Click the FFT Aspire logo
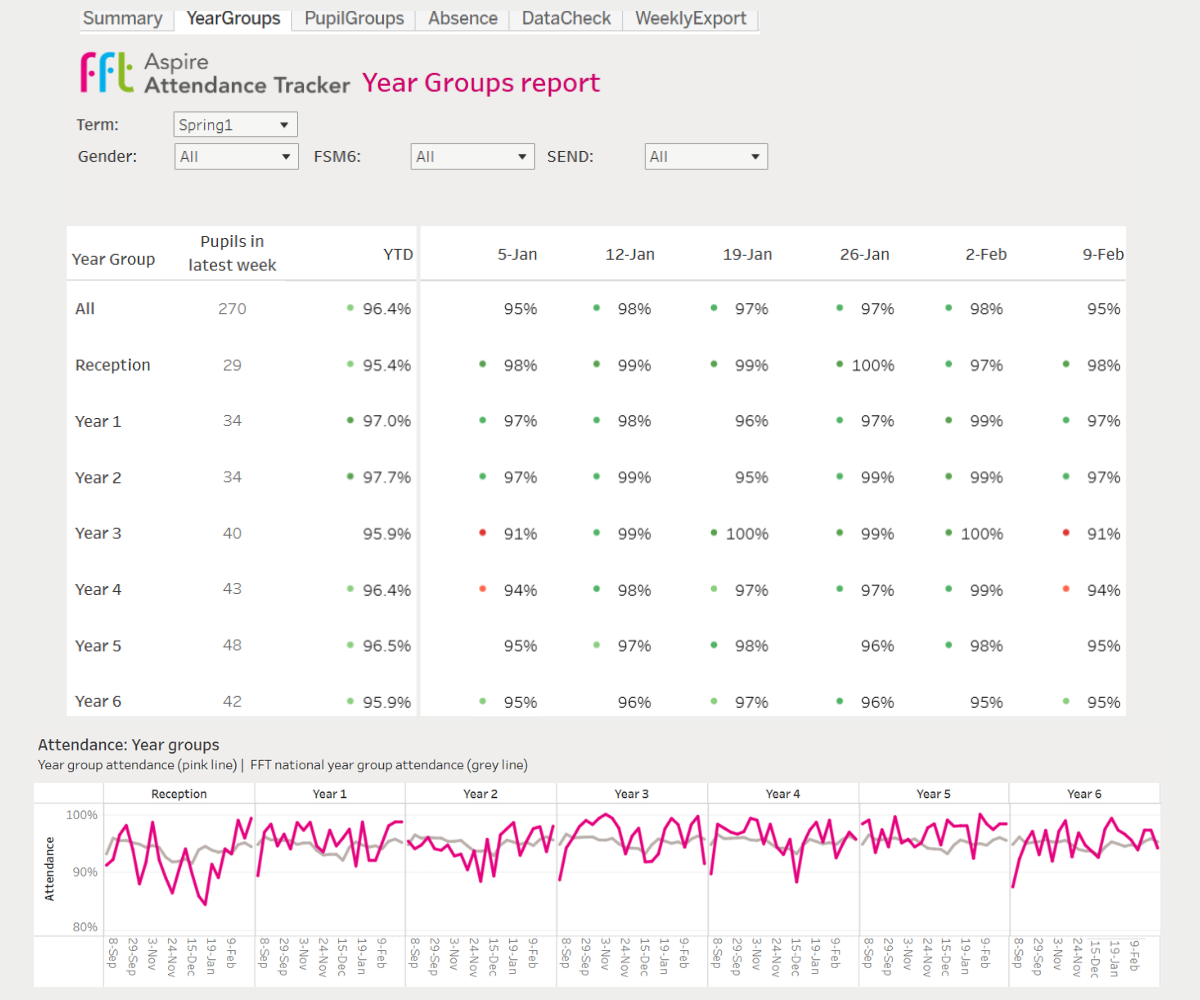This screenshot has height=1000, width=1200. [106, 74]
